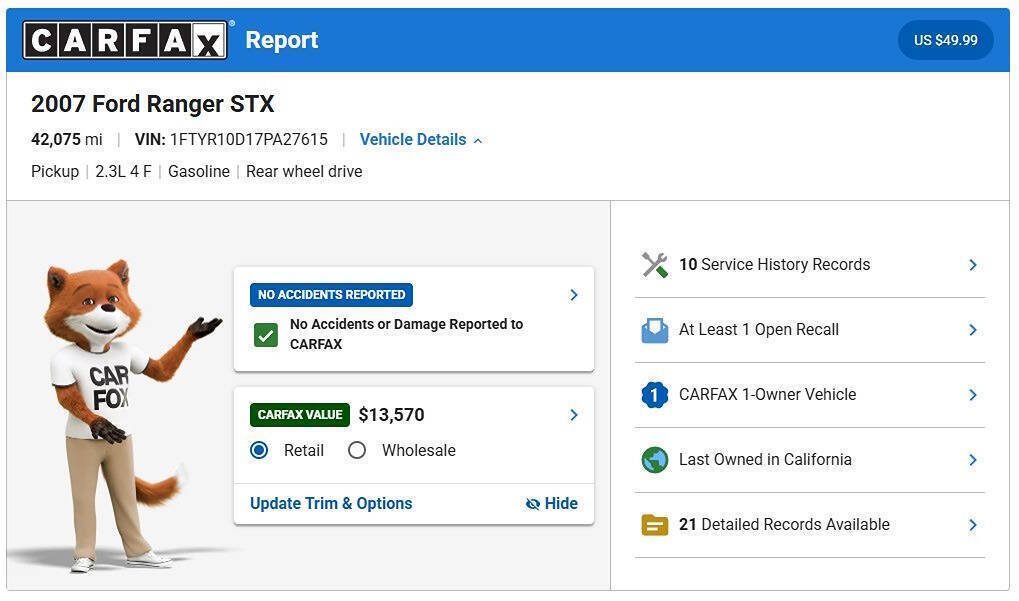The image size is (1019, 601).
Task: Expand Detailed Records Available chevron
Action: click(973, 525)
